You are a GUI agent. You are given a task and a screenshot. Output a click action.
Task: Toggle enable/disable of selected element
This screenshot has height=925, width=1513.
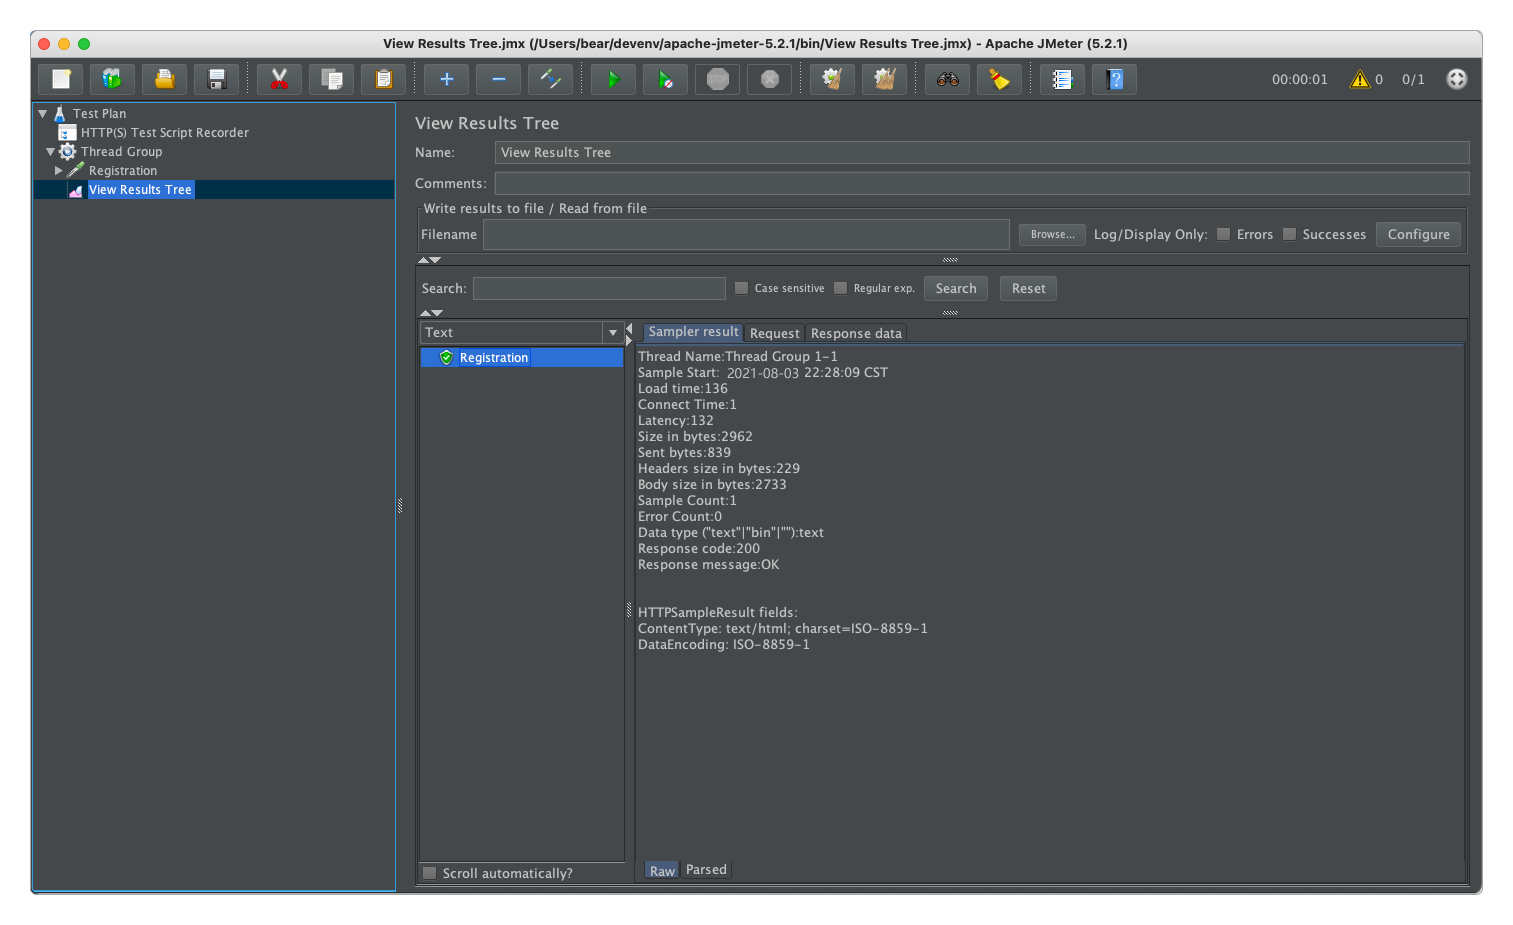point(550,79)
